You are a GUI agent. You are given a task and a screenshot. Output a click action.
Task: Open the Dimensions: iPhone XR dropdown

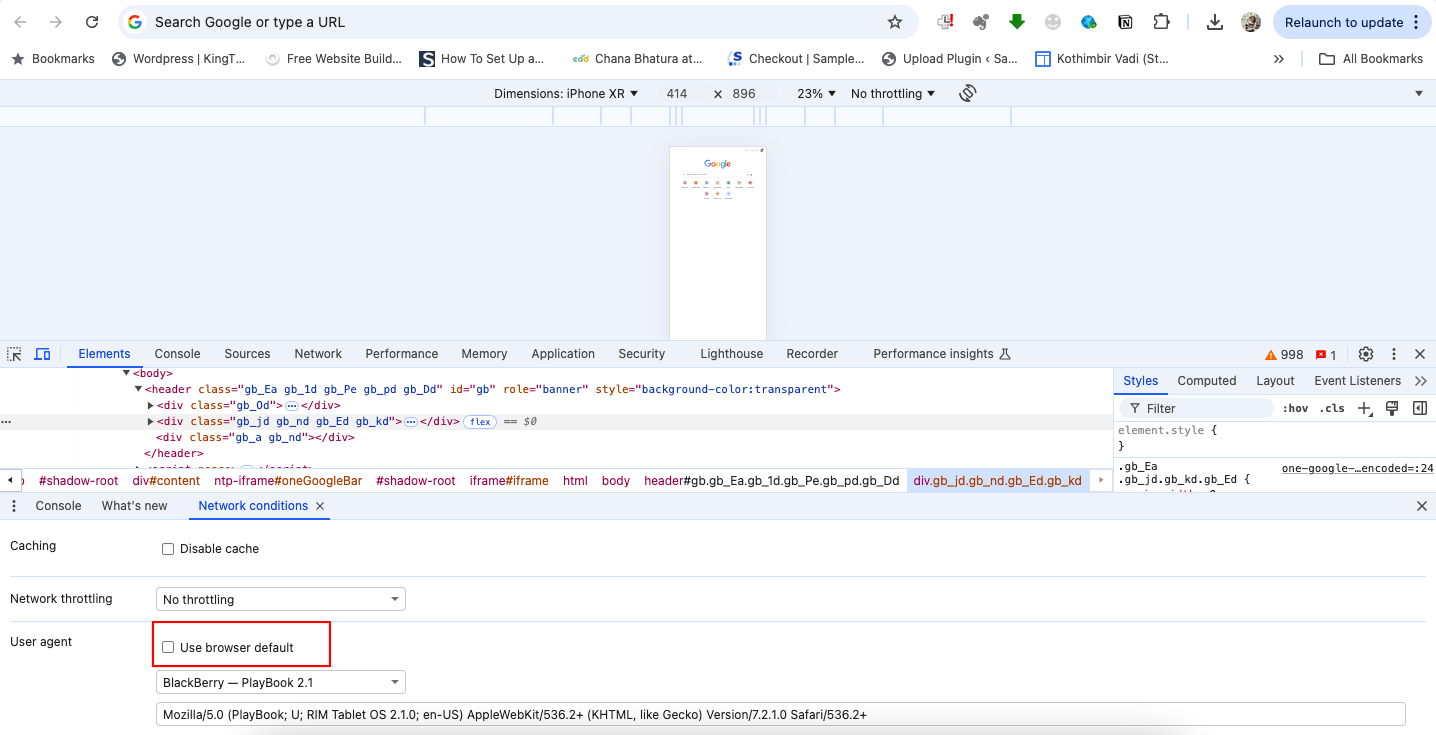565,93
